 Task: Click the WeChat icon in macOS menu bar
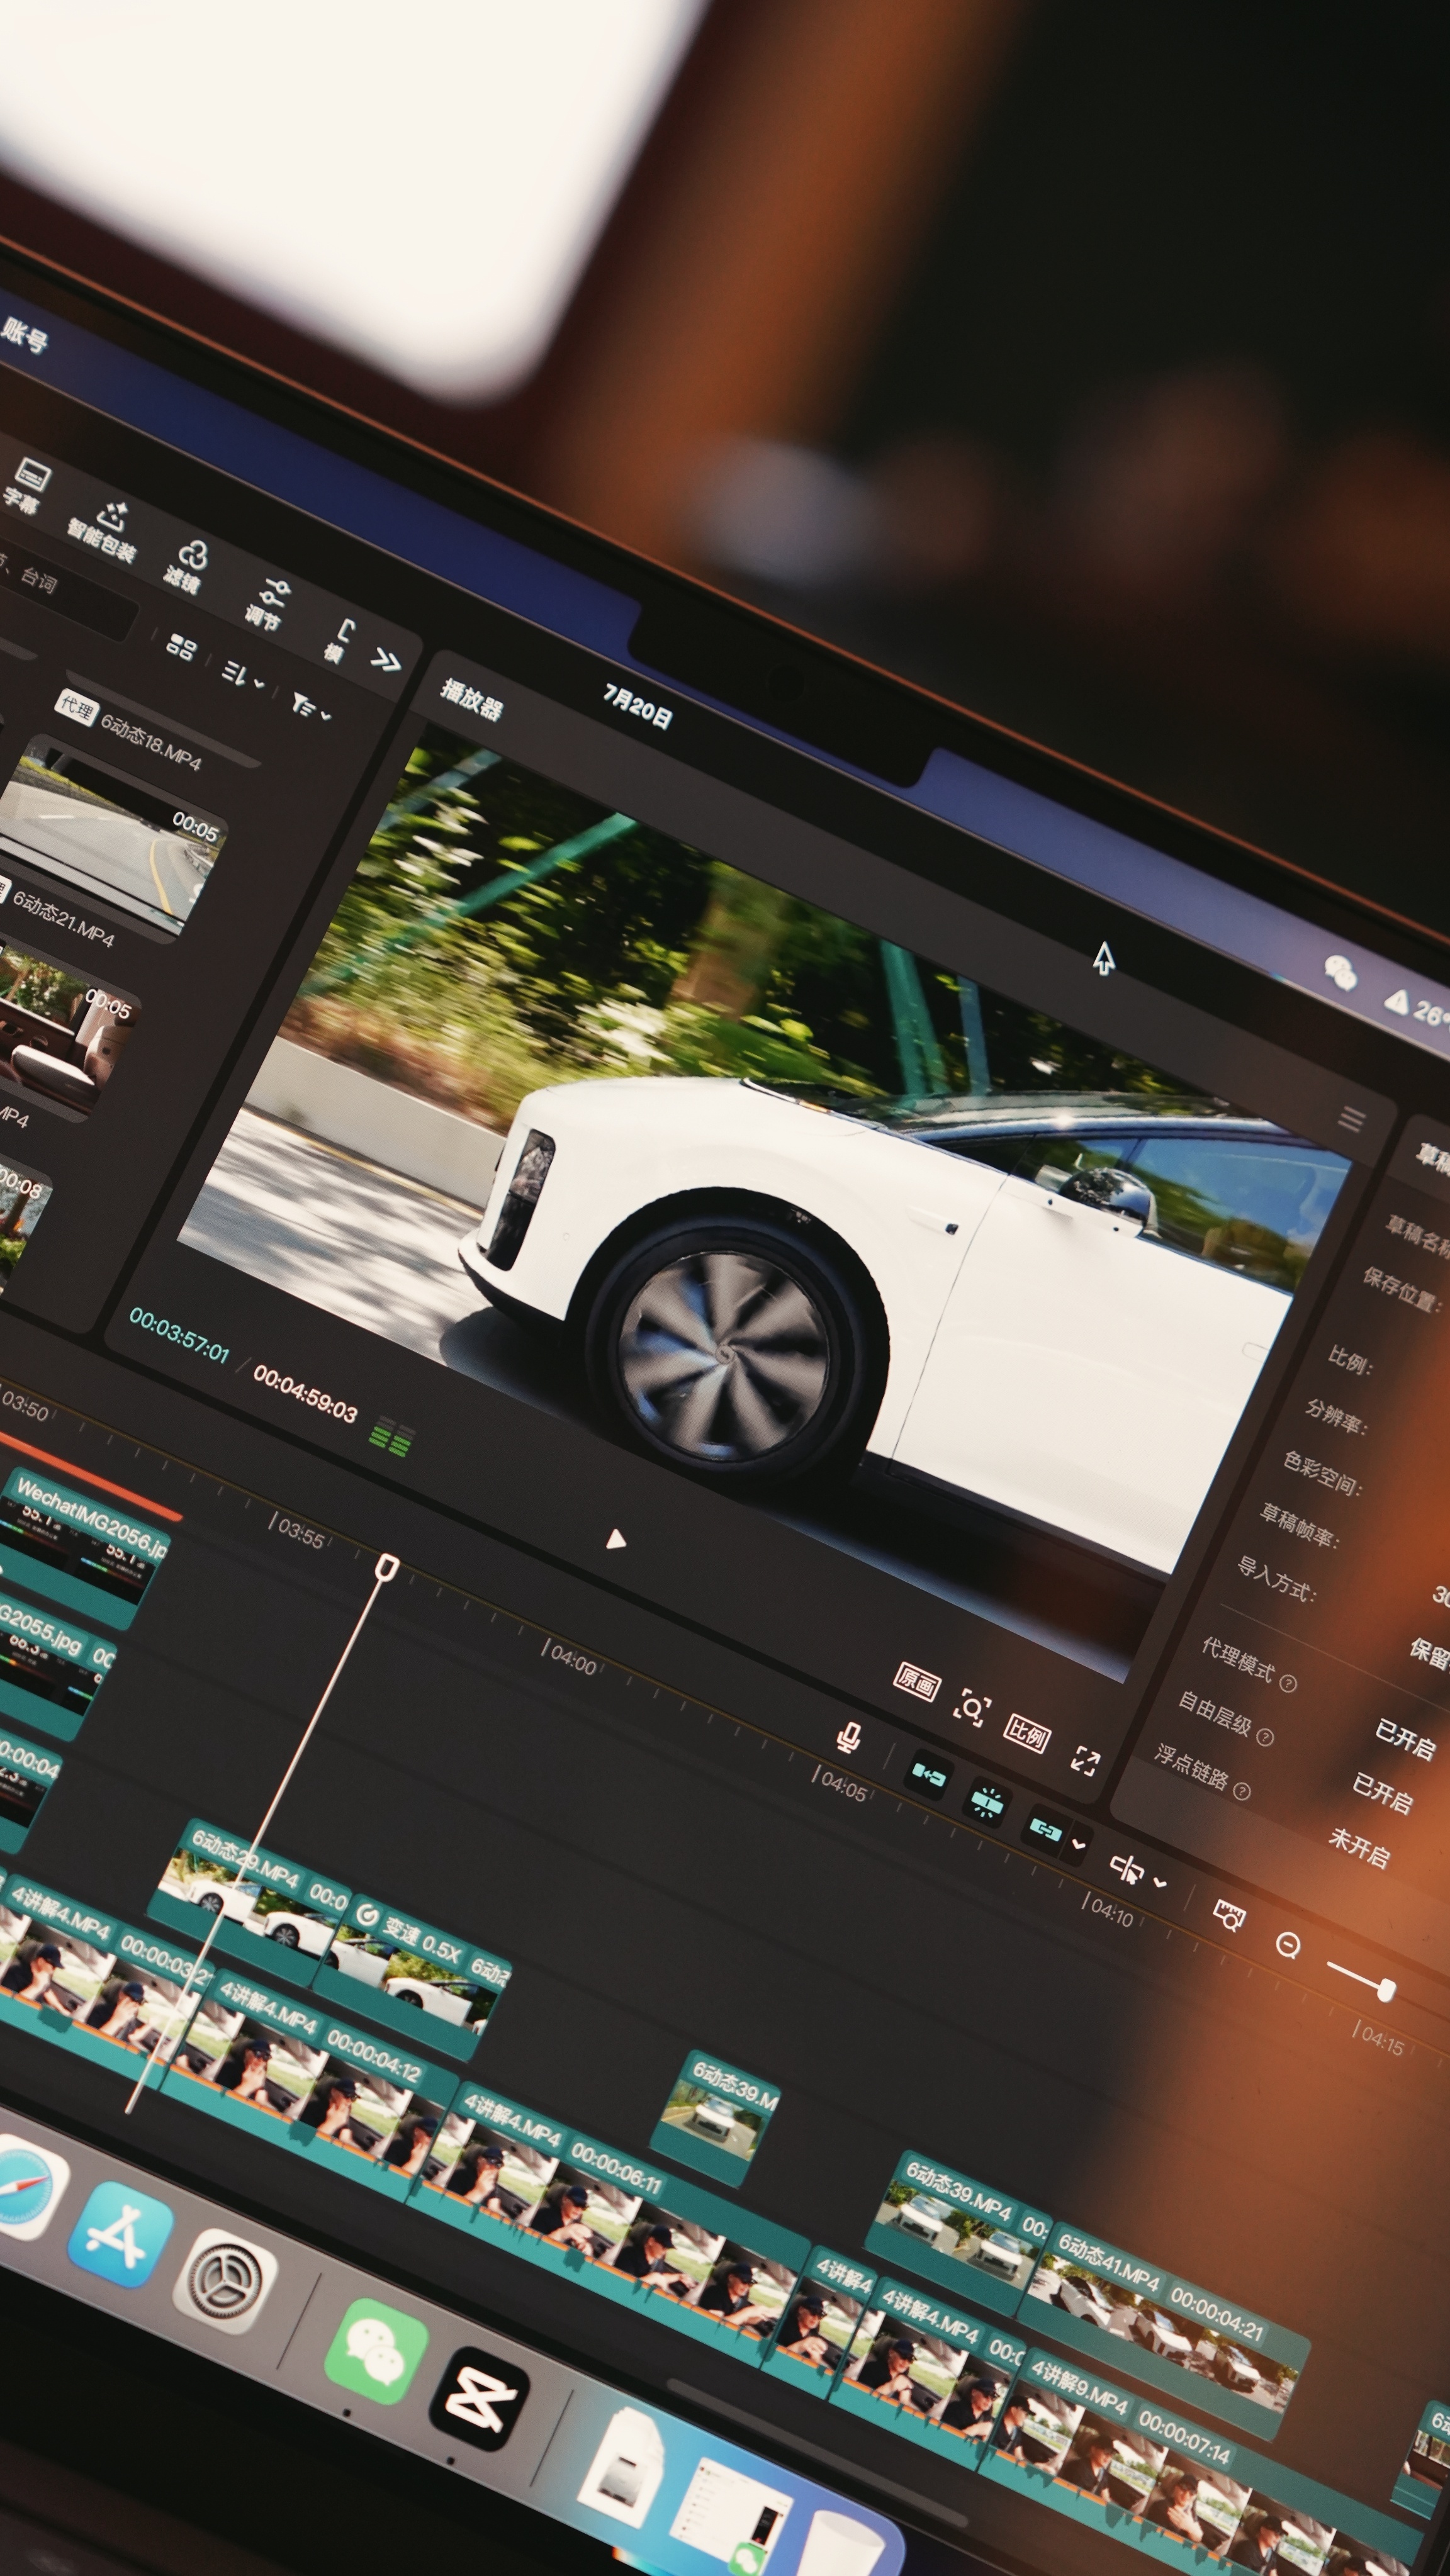pyautogui.click(x=1340, y=971)
